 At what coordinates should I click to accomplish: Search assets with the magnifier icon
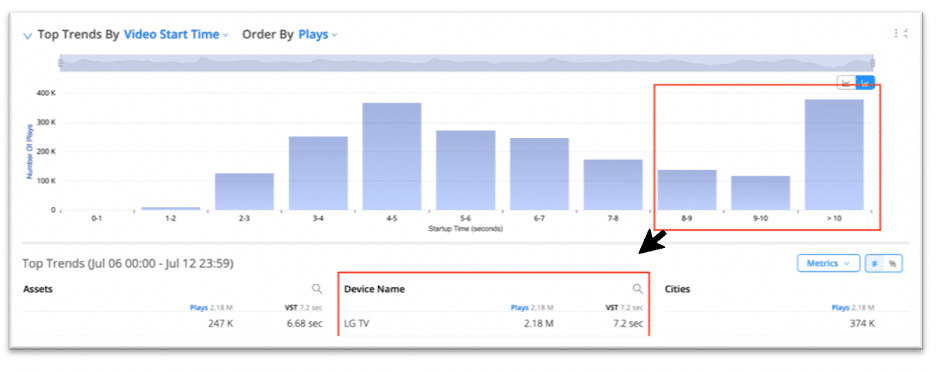point(317,289)
